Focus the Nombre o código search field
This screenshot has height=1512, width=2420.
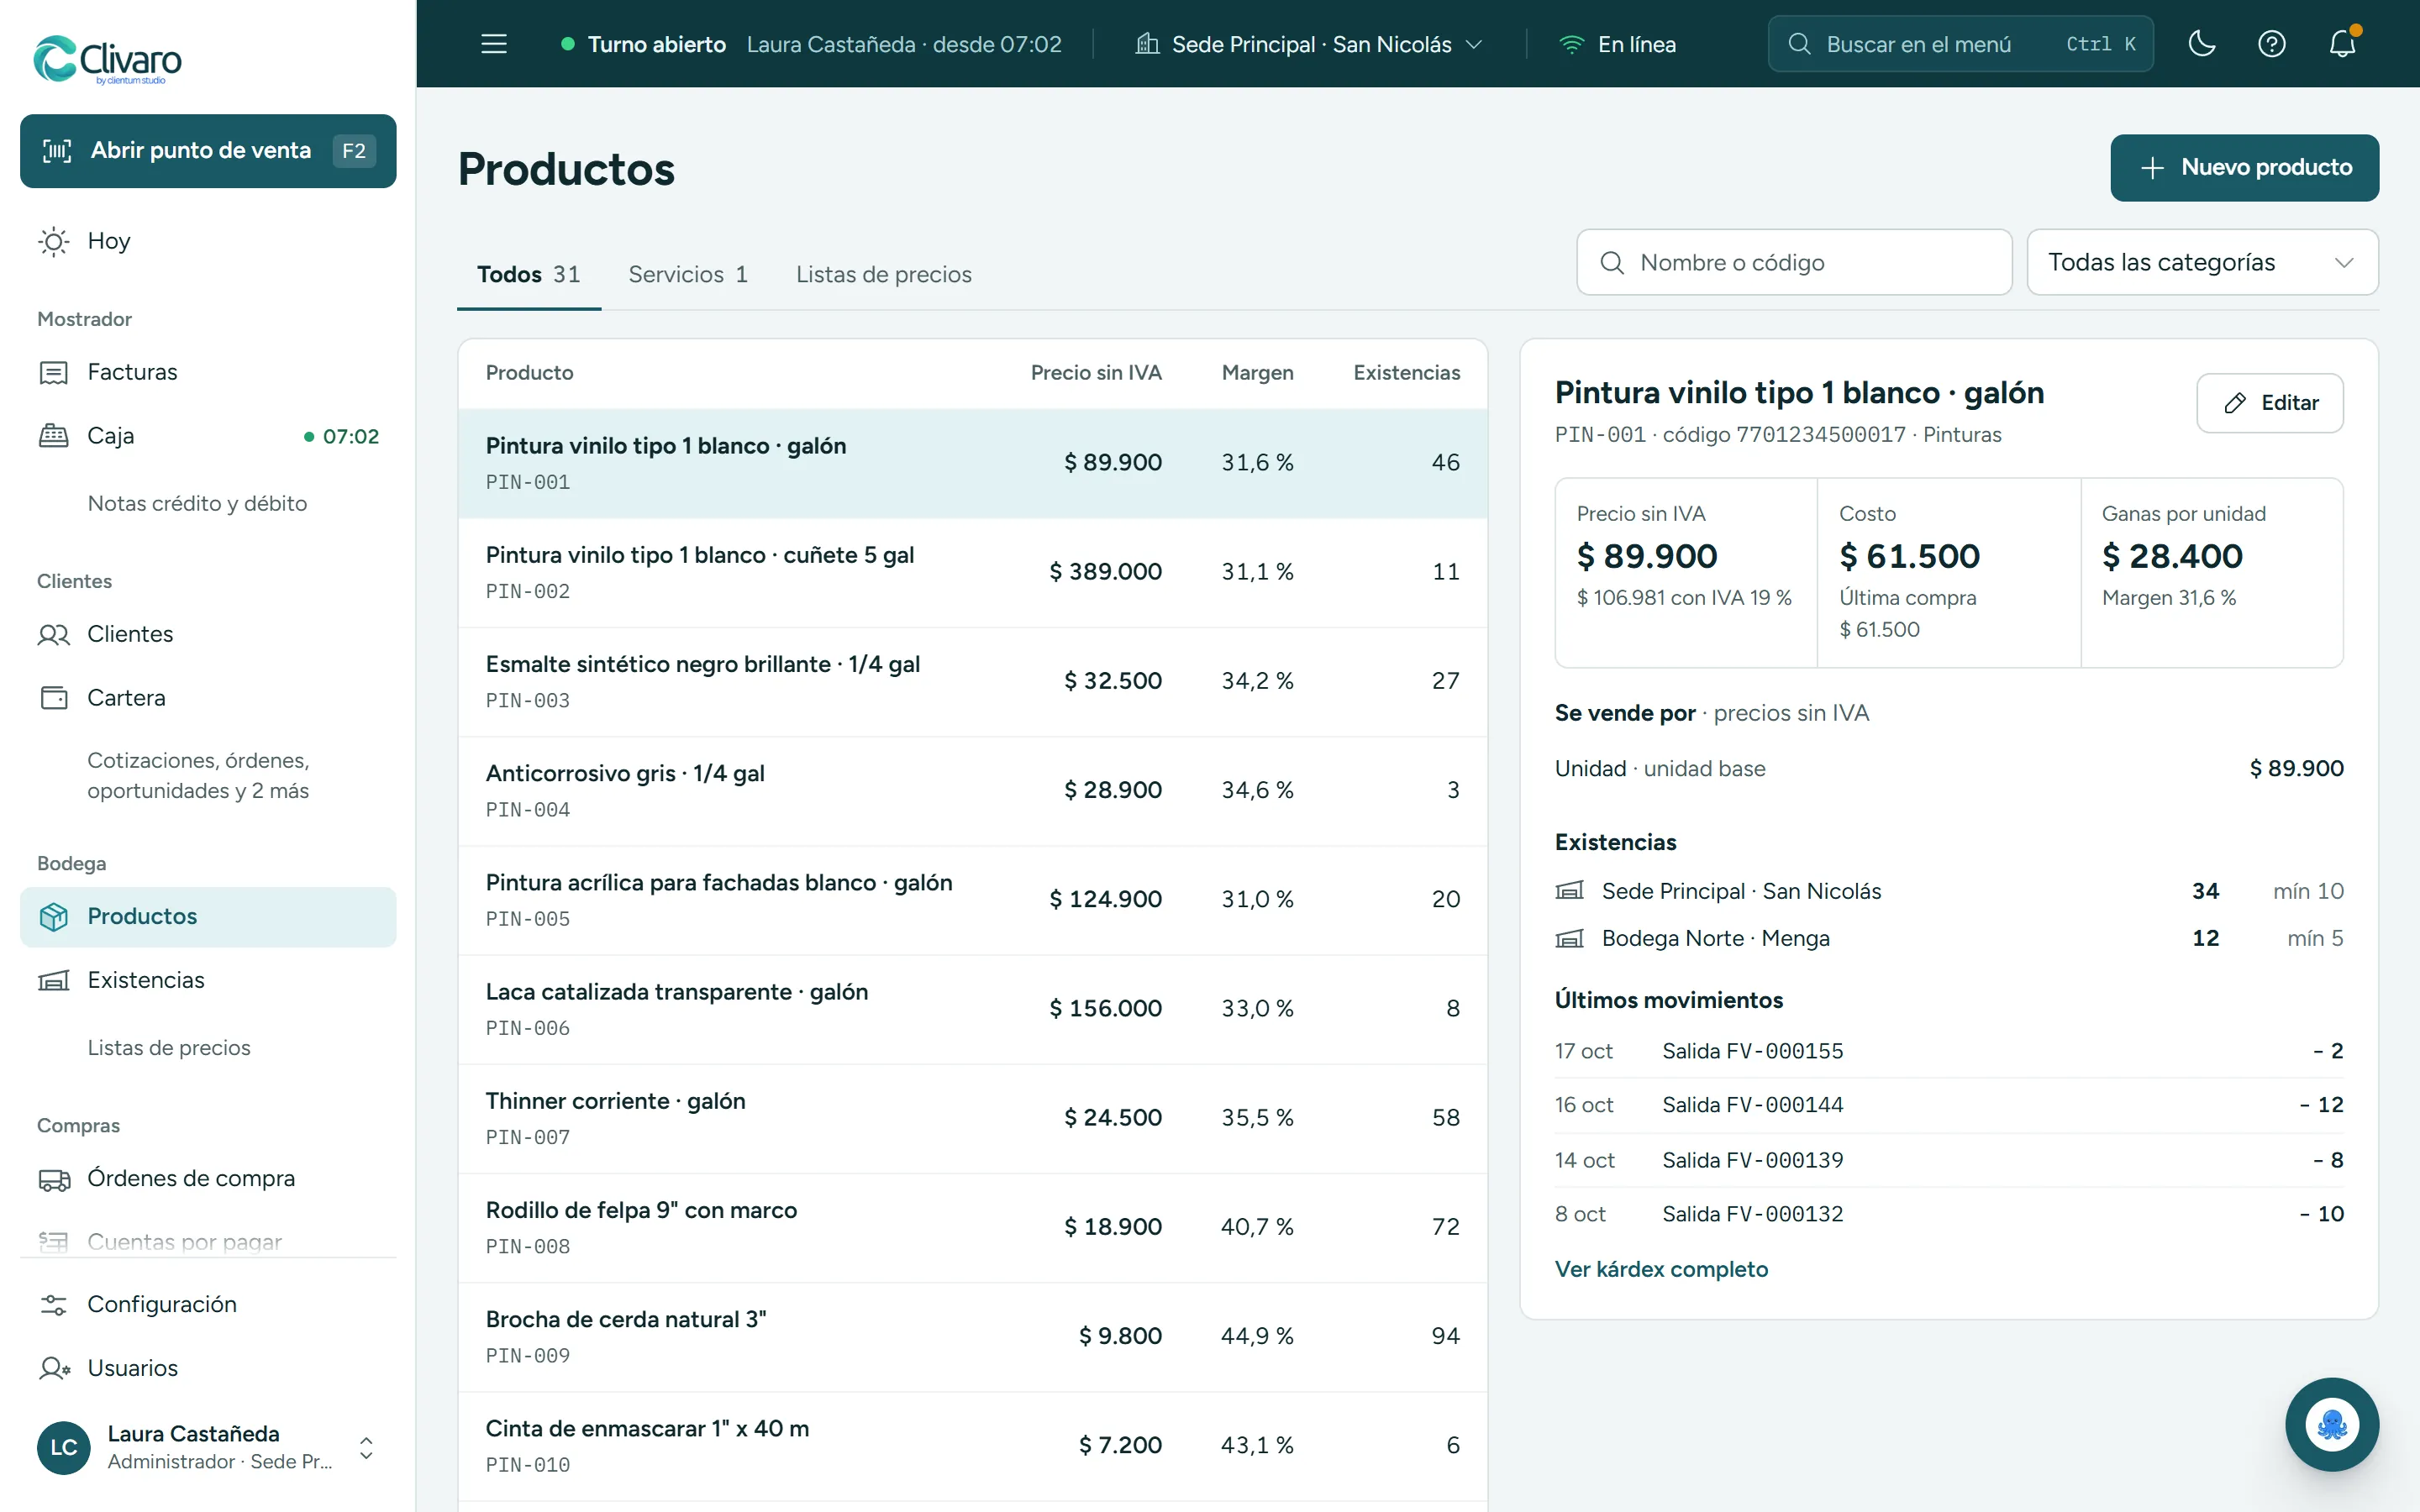[1794, 262]
